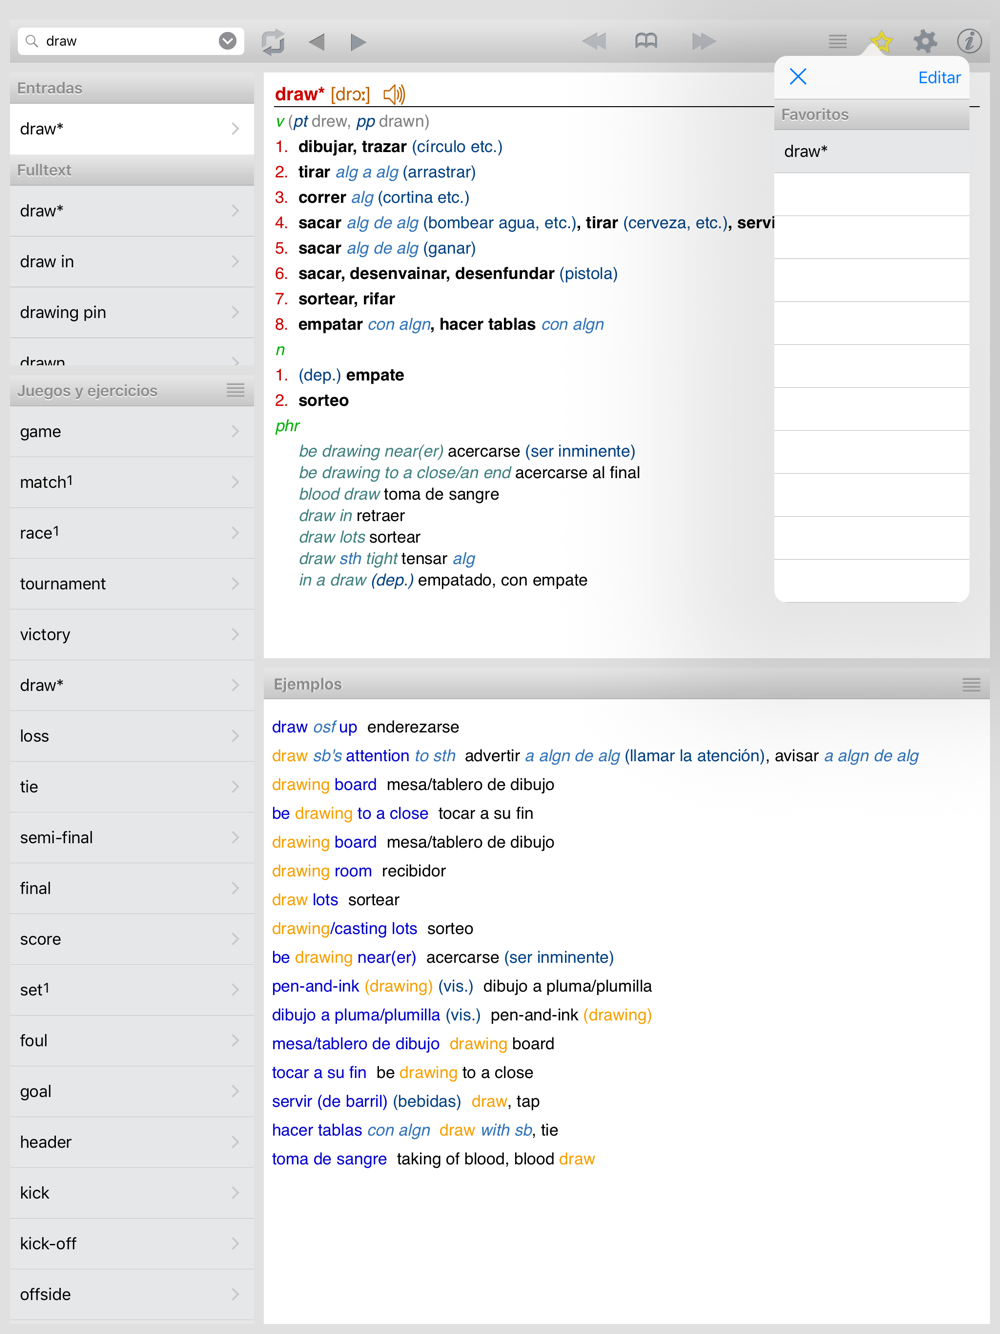The width and height of the screenshot is (1000, 1334).
Task: Open the list menu icon in toolbar
Action: point(838,41)
